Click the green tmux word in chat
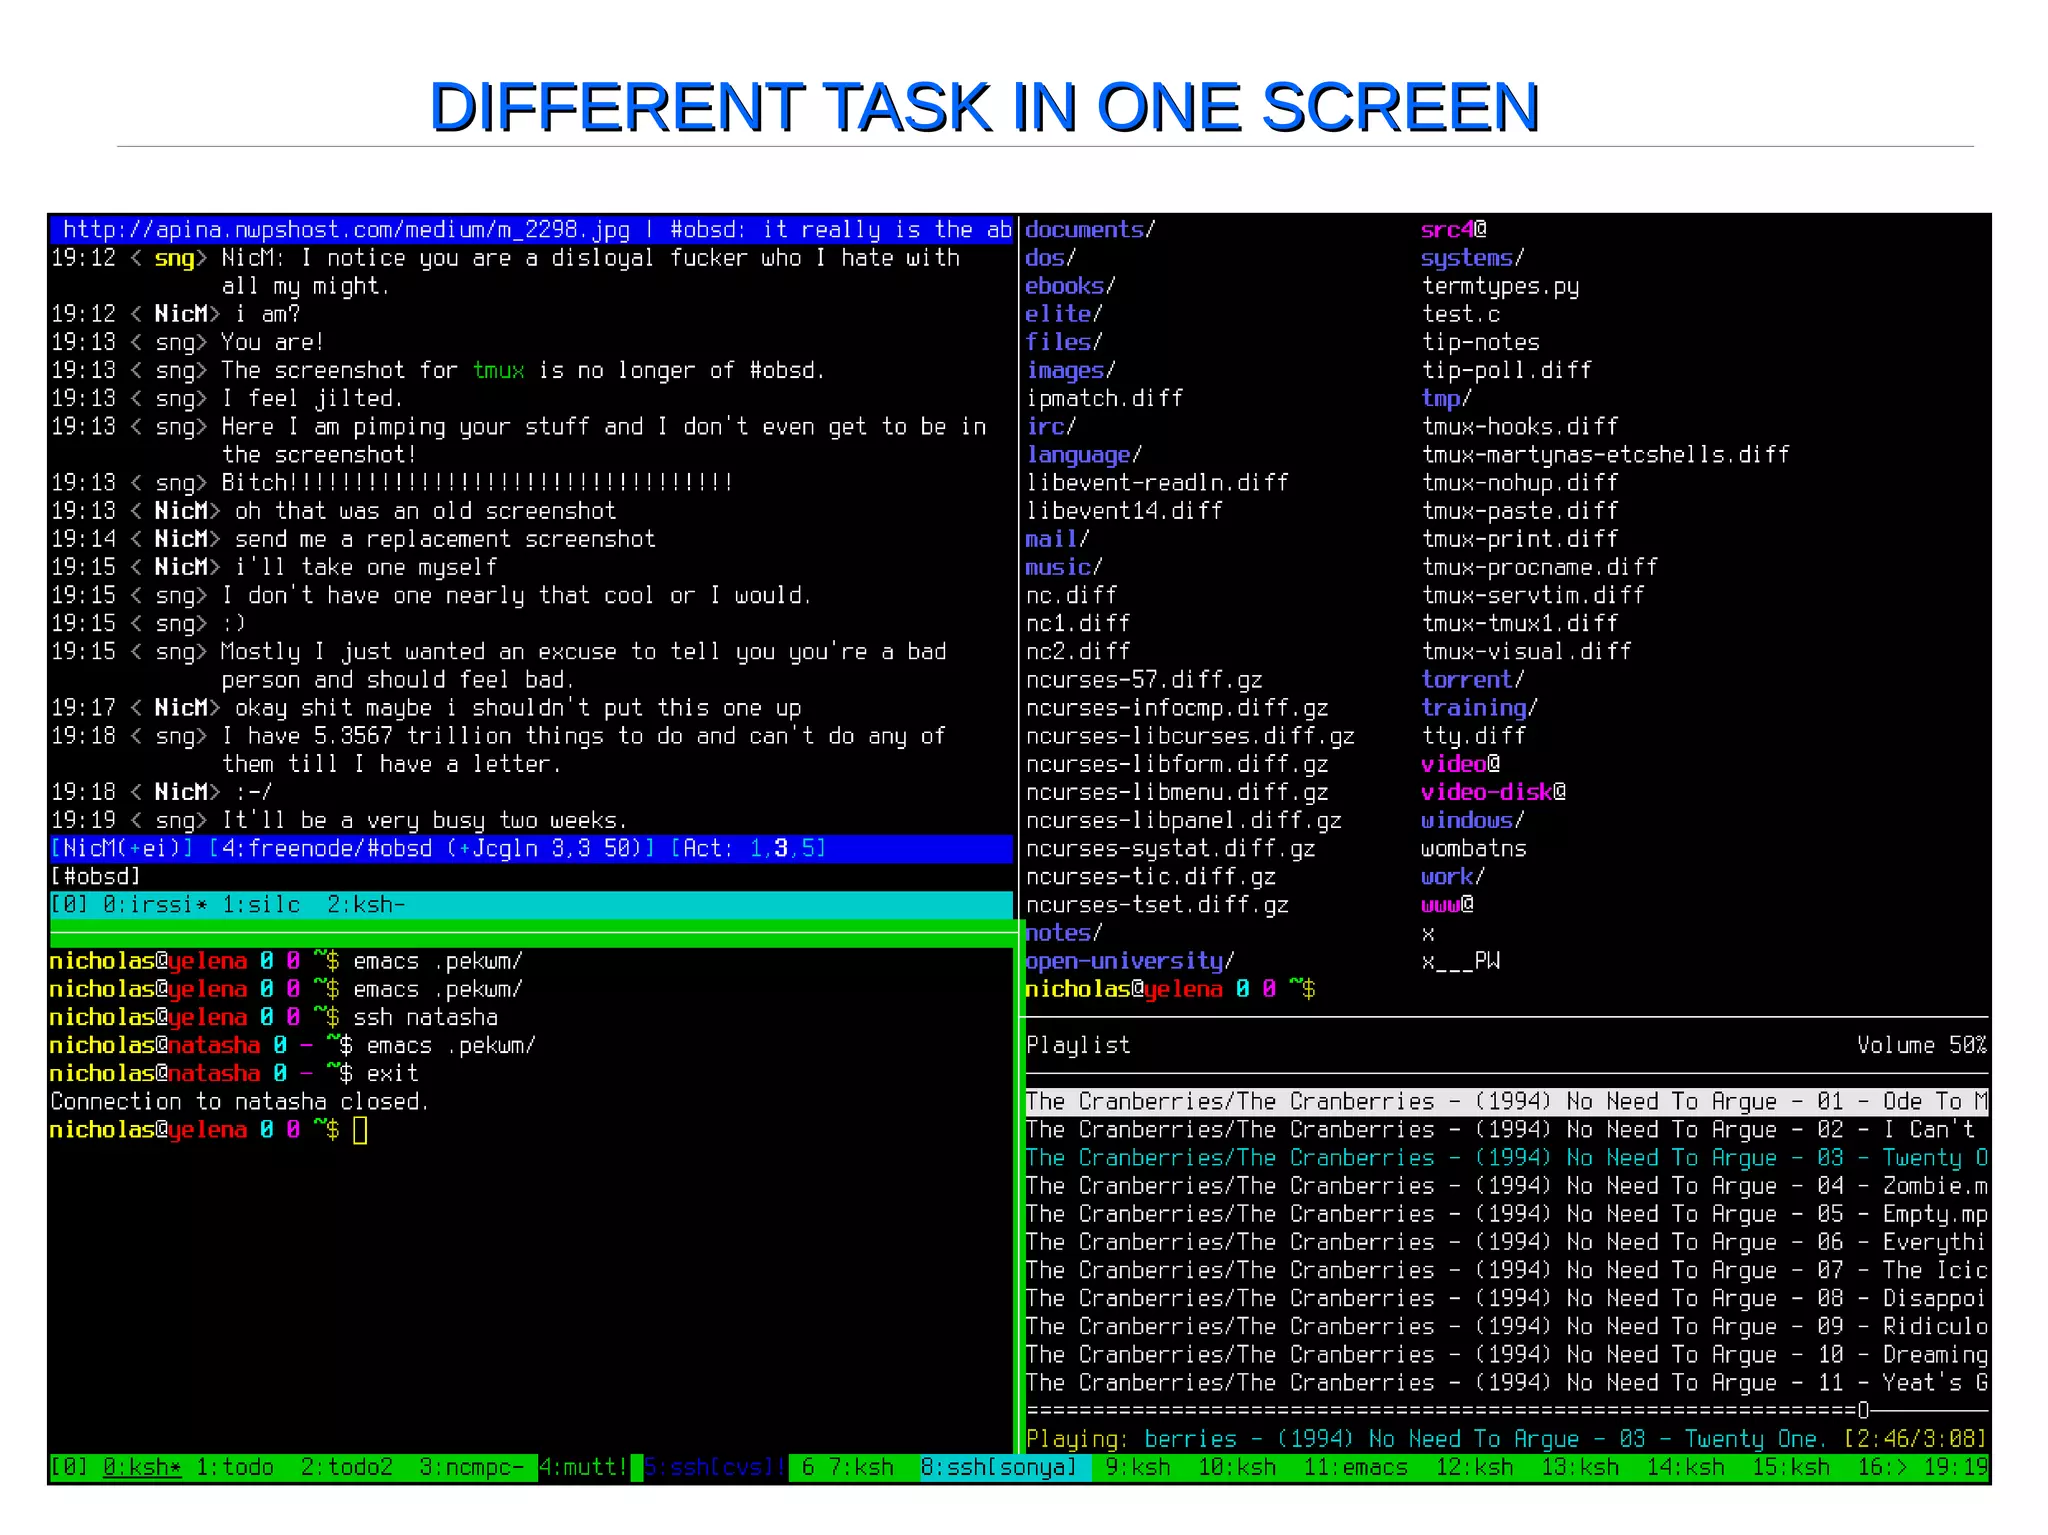This screenshot has height=1535, width=2048. tap(499, 371)
